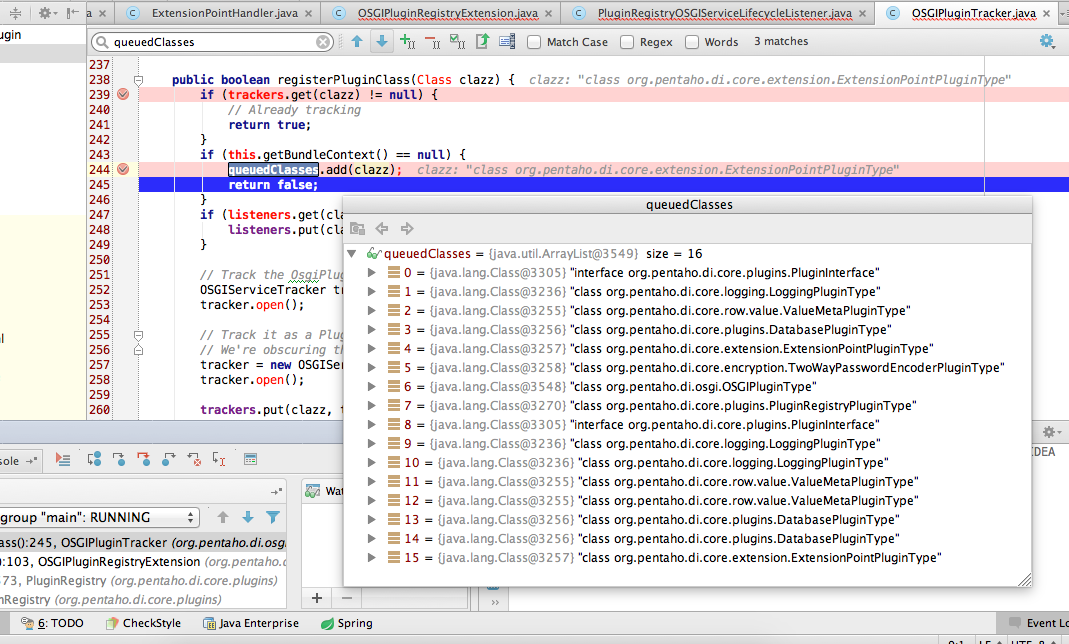This screenshot has height=644, width=1069.
Task: Expand element 7 PluginRegistryPluginType
Action: tap(372, 405)
